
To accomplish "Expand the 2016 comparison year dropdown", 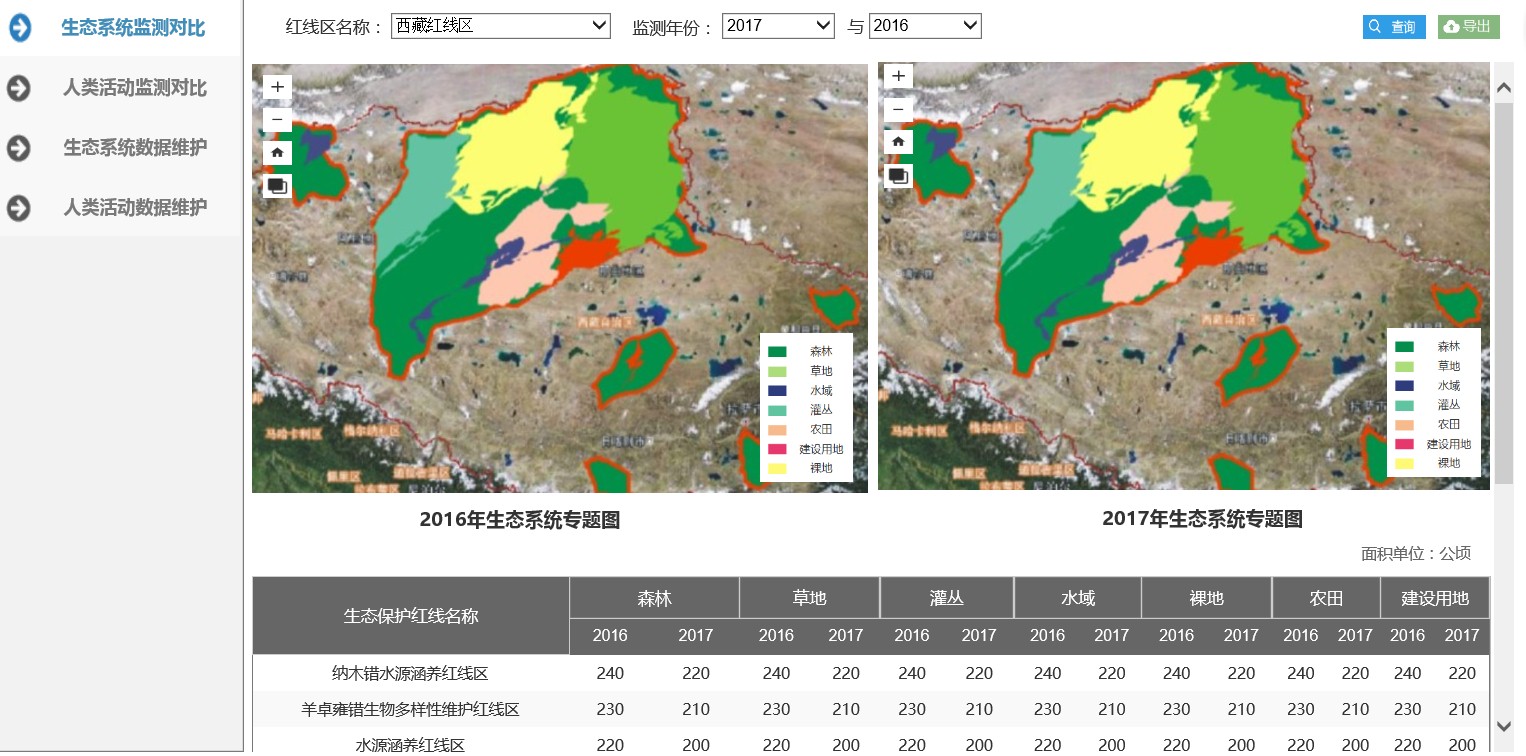I will [925, 26].
